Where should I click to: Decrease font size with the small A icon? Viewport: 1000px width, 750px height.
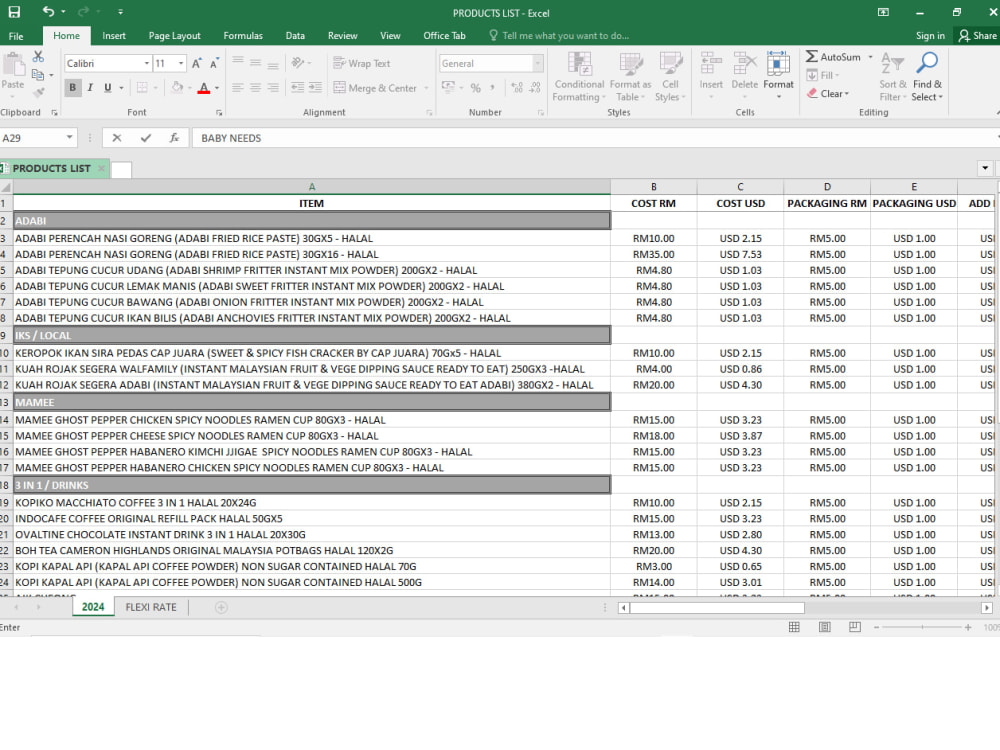(x=214, y=63)
